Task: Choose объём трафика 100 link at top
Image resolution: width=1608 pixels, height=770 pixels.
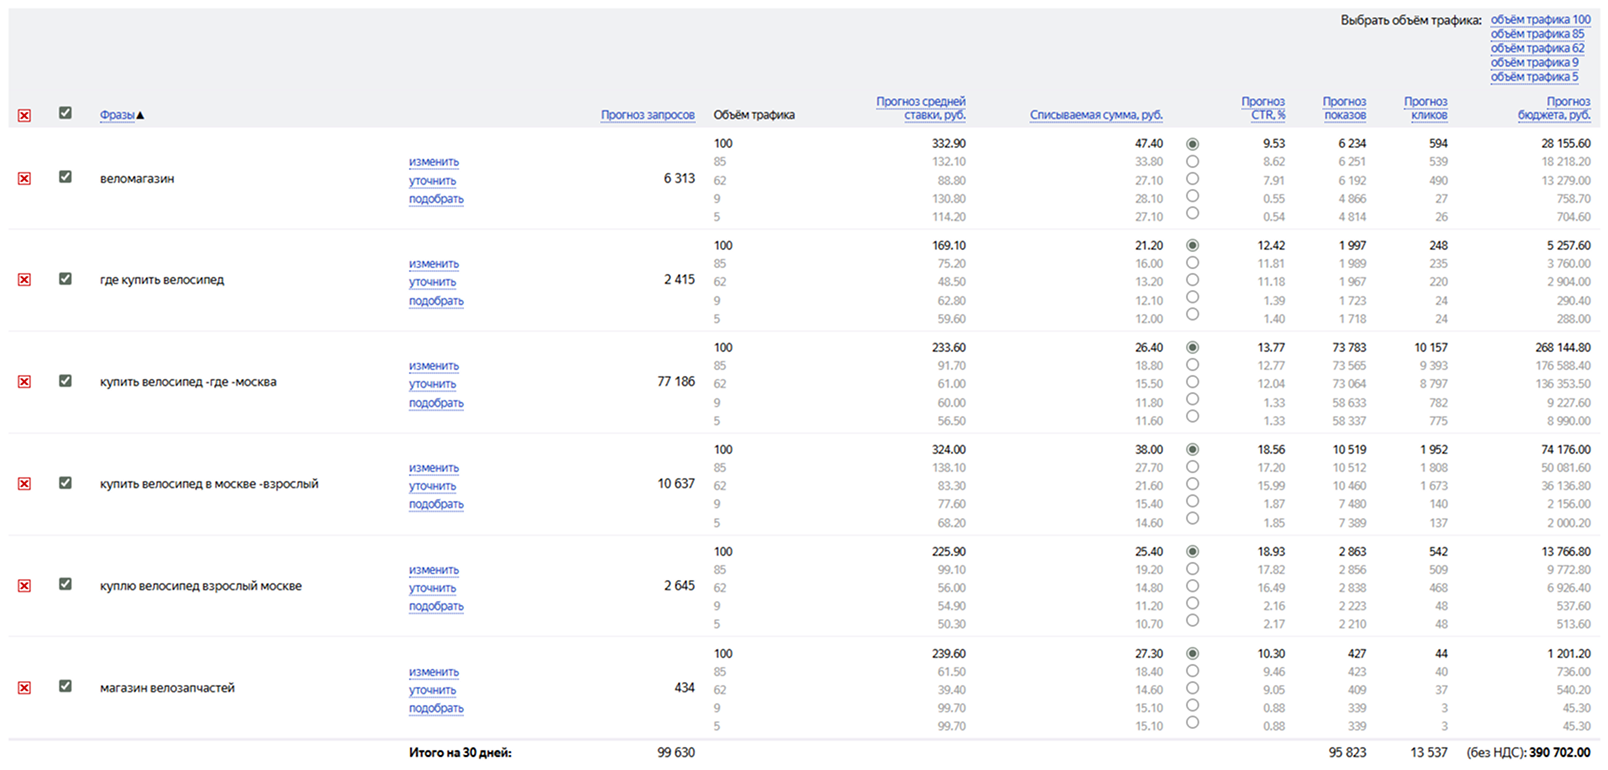Action: [x=1540, y=19]
